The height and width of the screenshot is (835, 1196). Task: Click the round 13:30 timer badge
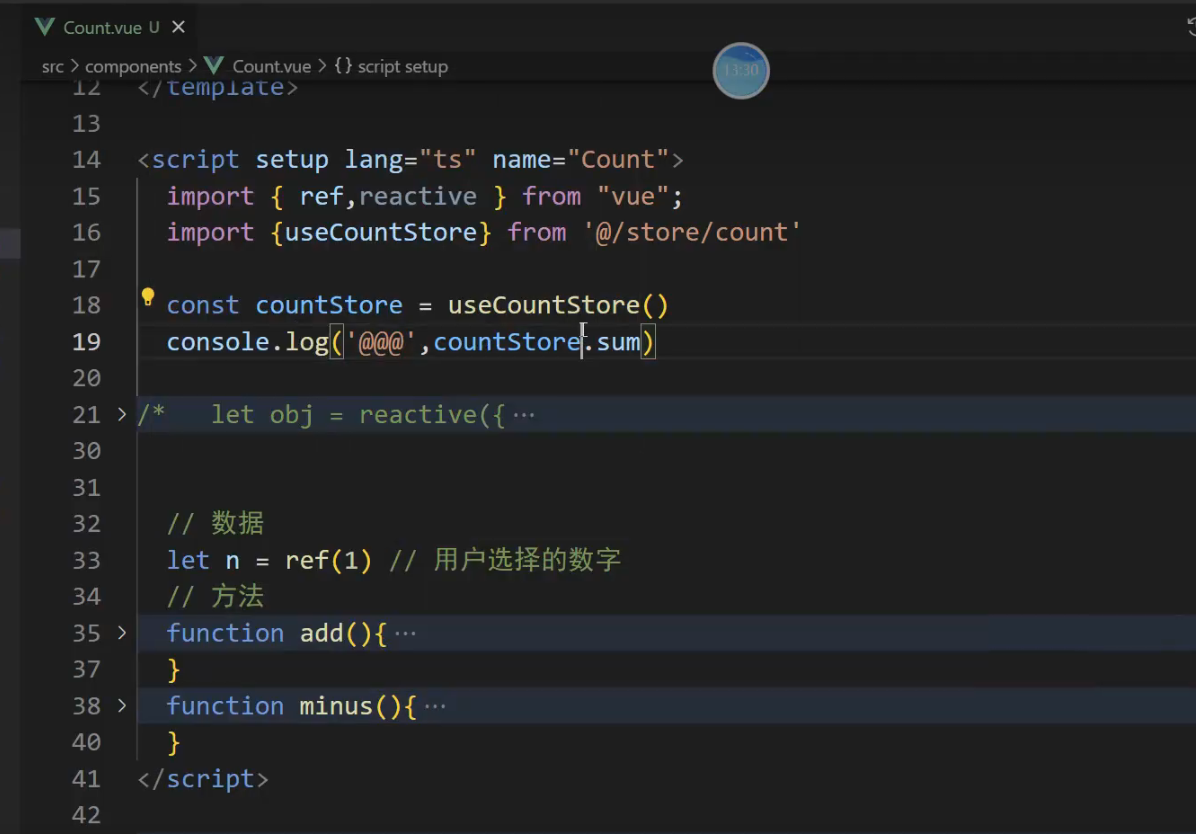[x=741, y=71]
